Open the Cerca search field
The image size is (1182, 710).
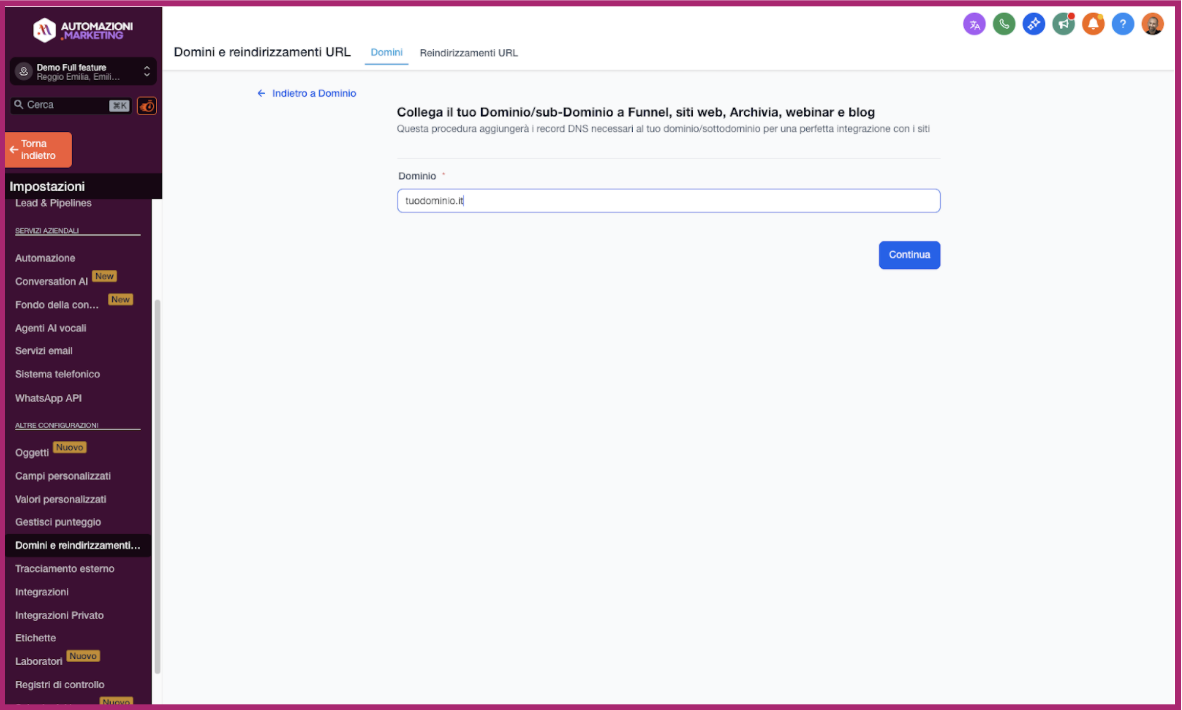(60, 104)
